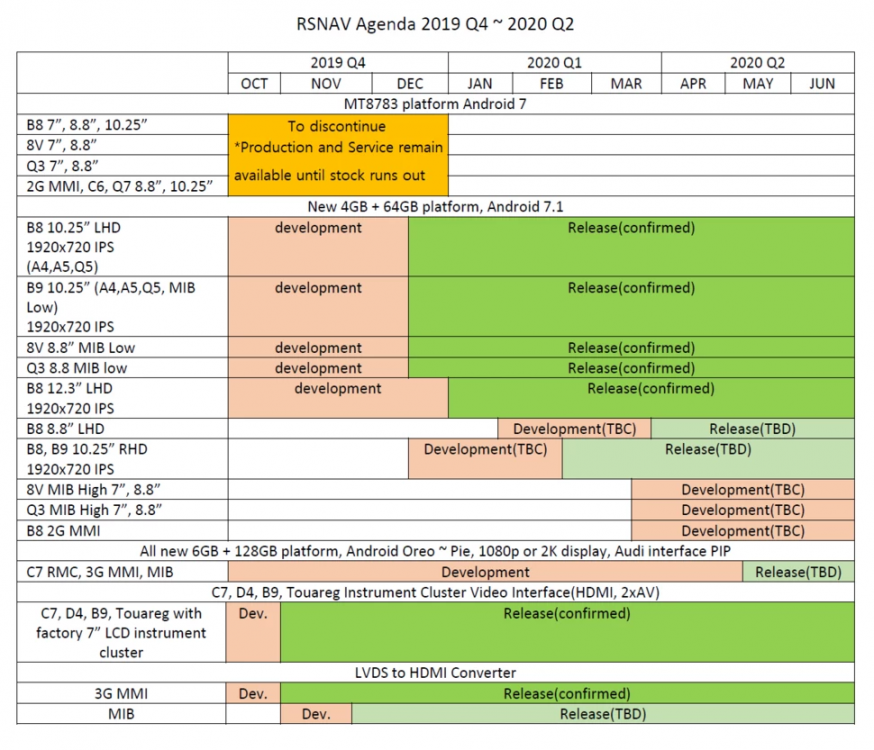Image resolution: width=874 pixels, height=750 pixels.
Task: Select the New 4GB + 64GB platform section row
Action: pos(435,207)
